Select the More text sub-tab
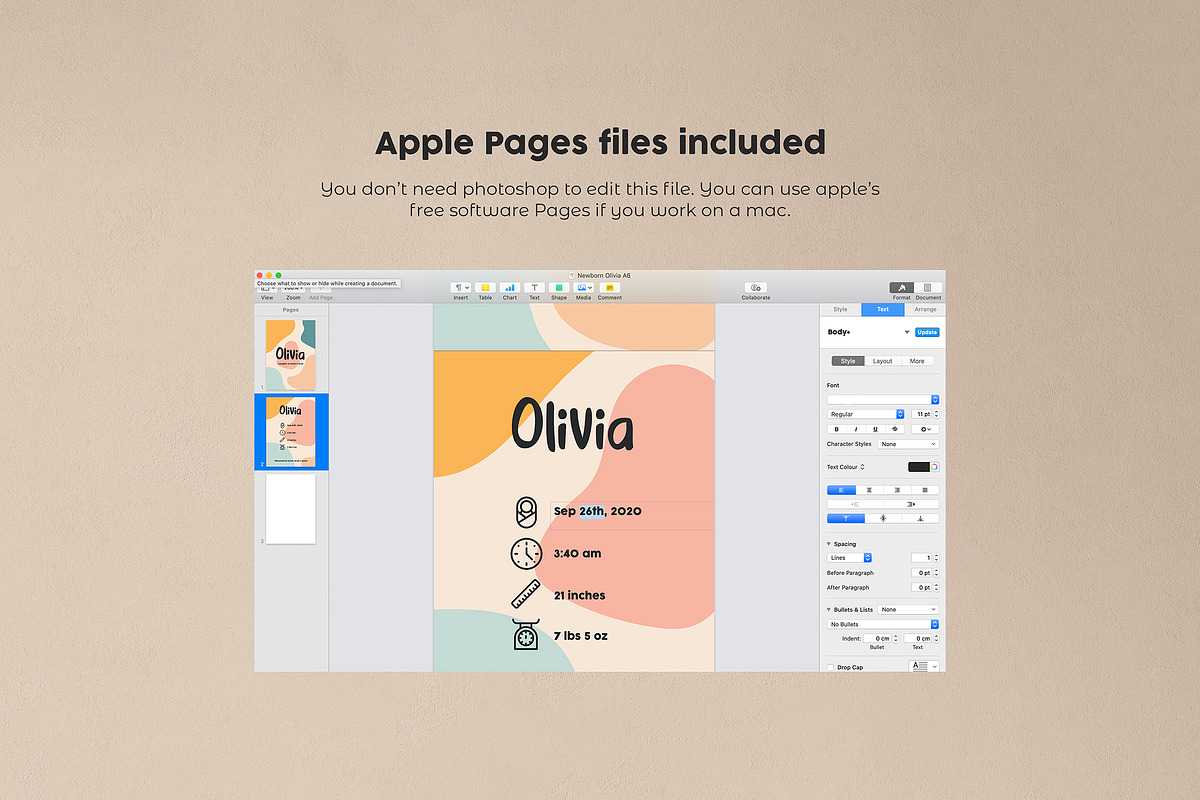 917,361
